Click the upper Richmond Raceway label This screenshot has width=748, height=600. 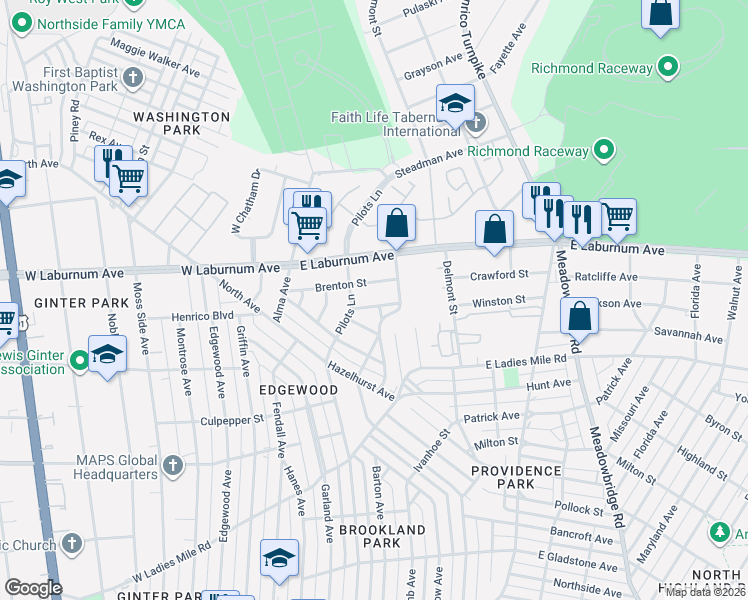592,69
